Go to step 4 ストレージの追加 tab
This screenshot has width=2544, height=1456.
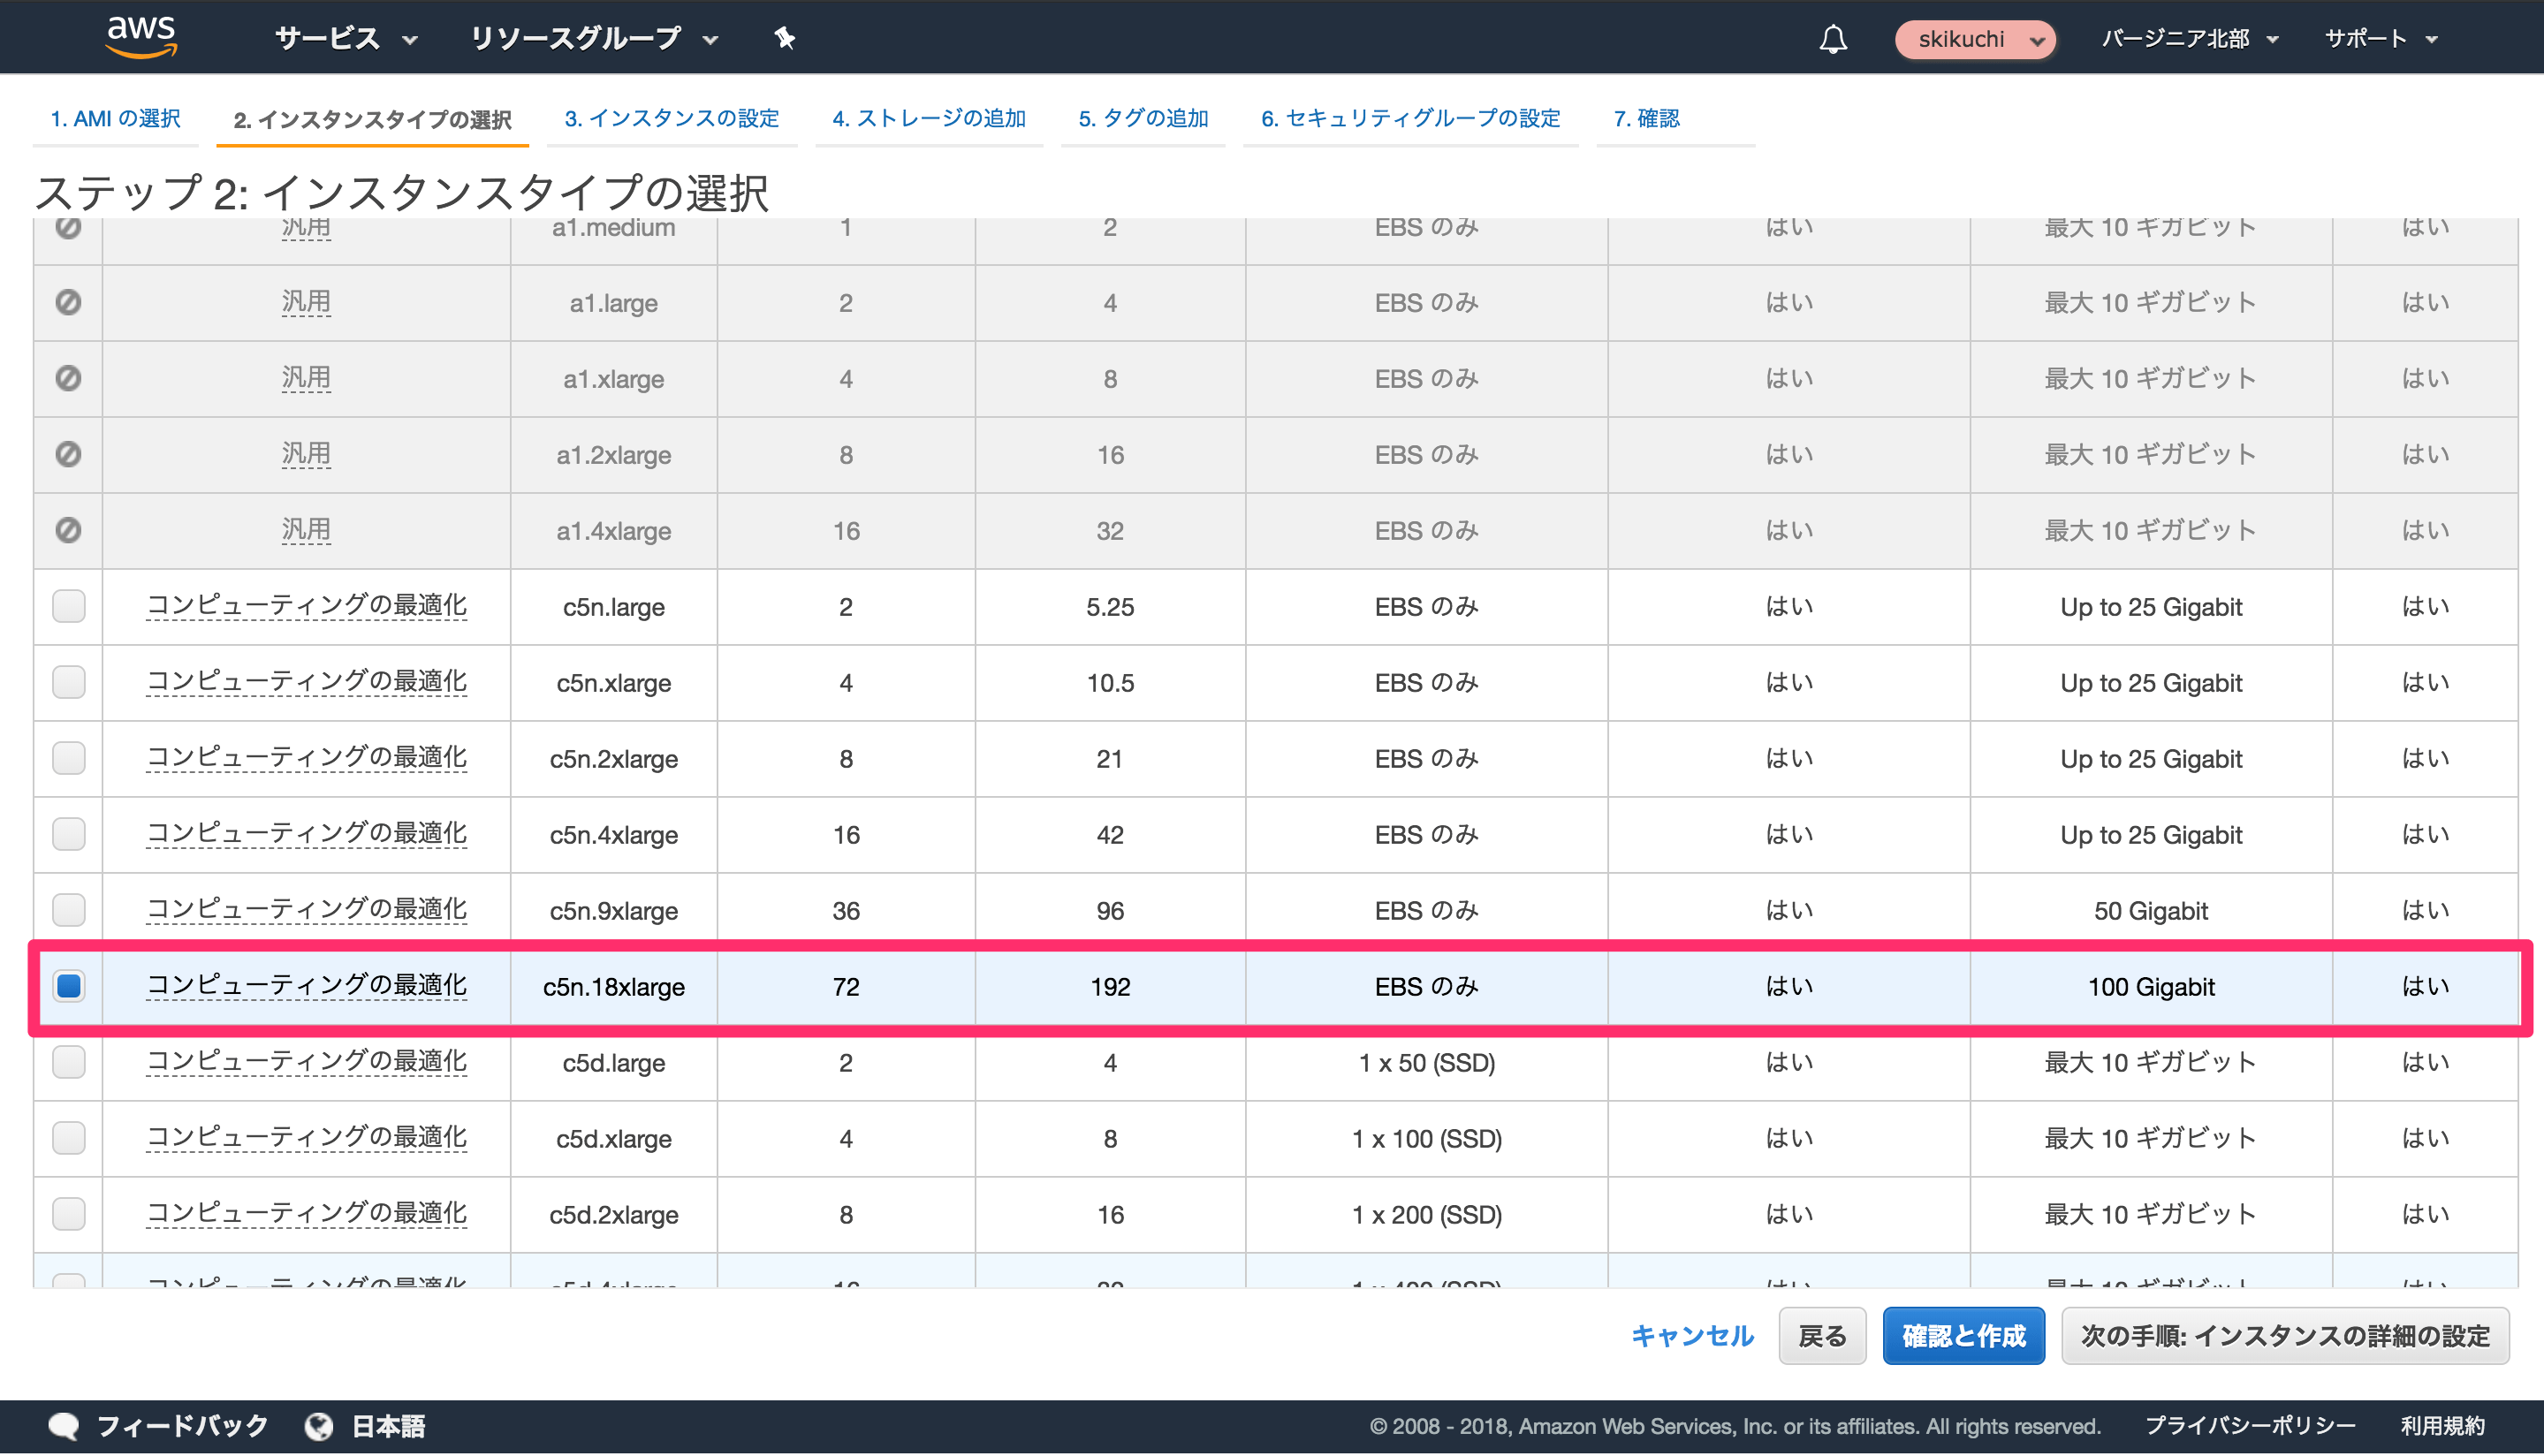click(929, 118)
